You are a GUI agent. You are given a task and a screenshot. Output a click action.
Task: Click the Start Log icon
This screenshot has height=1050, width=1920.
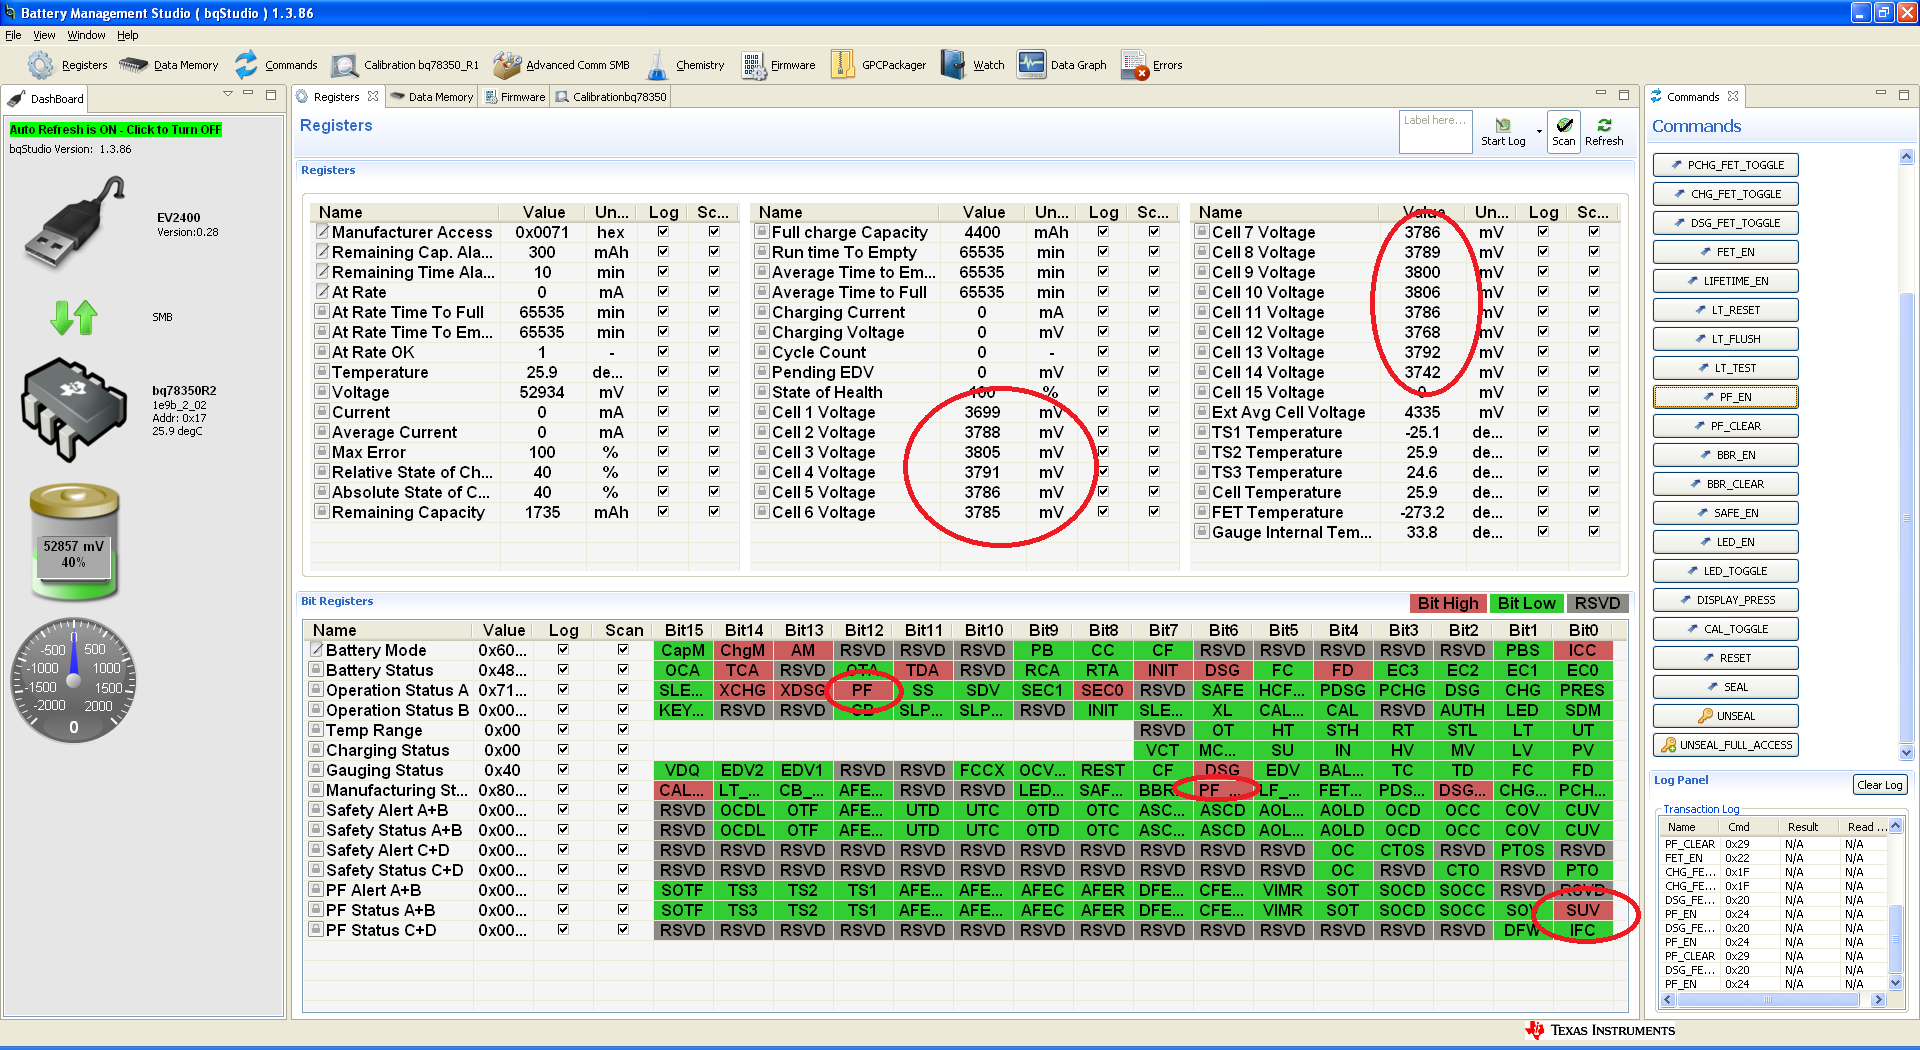point(1503,131)
